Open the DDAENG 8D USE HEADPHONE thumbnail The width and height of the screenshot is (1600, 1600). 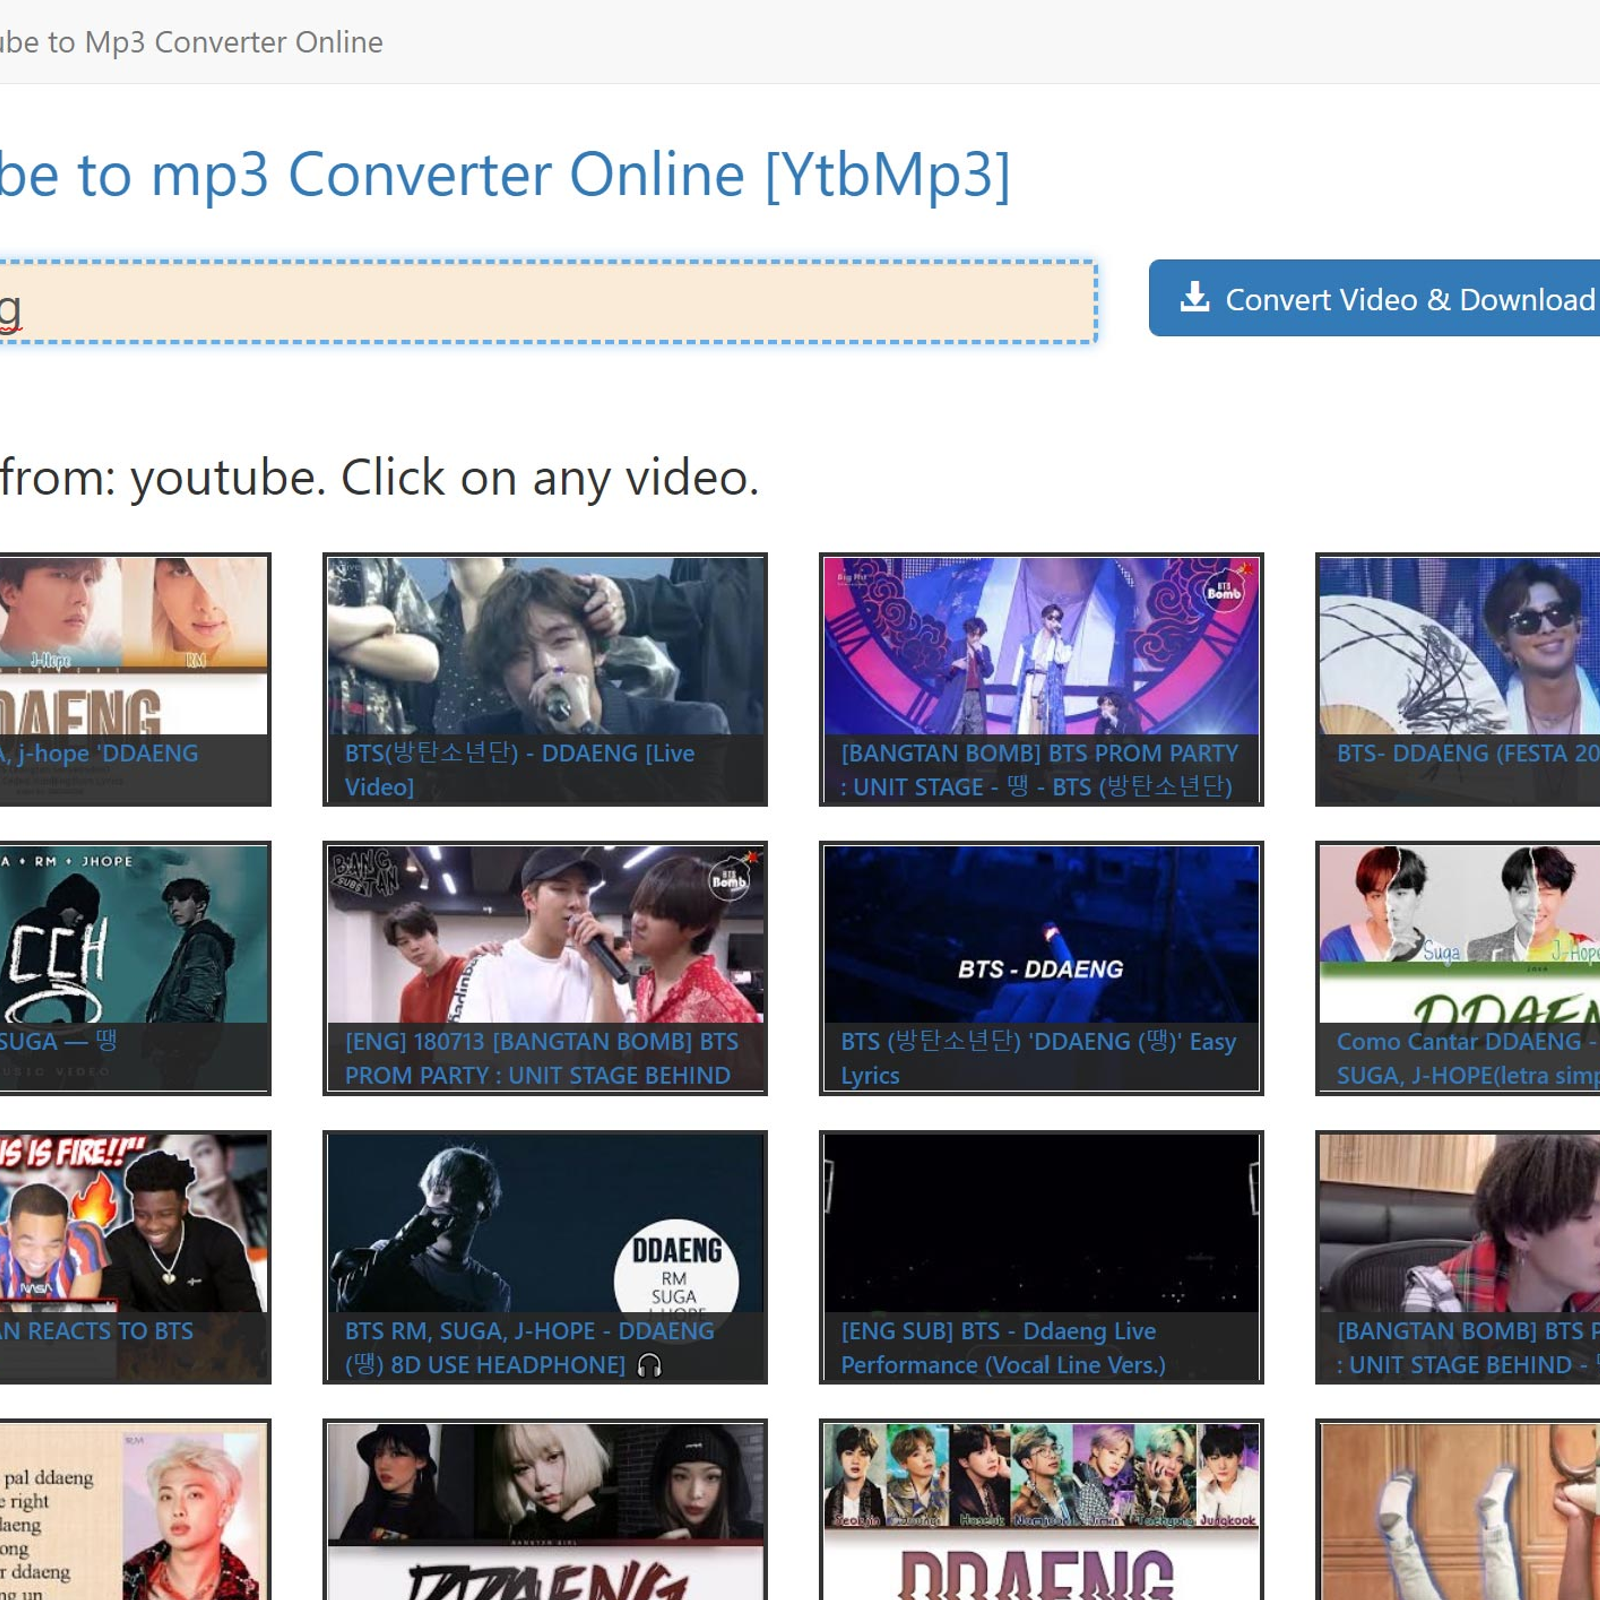point(545,1223)
